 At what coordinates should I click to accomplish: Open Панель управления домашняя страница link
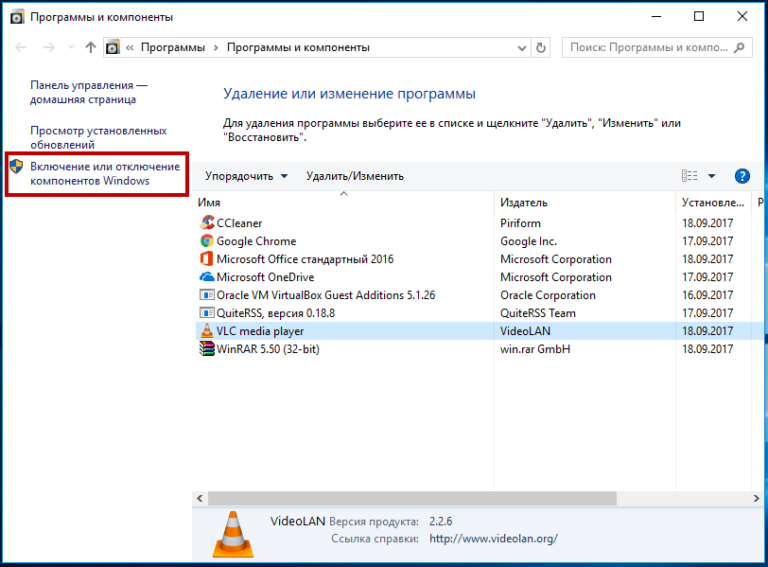coord(89,92)
